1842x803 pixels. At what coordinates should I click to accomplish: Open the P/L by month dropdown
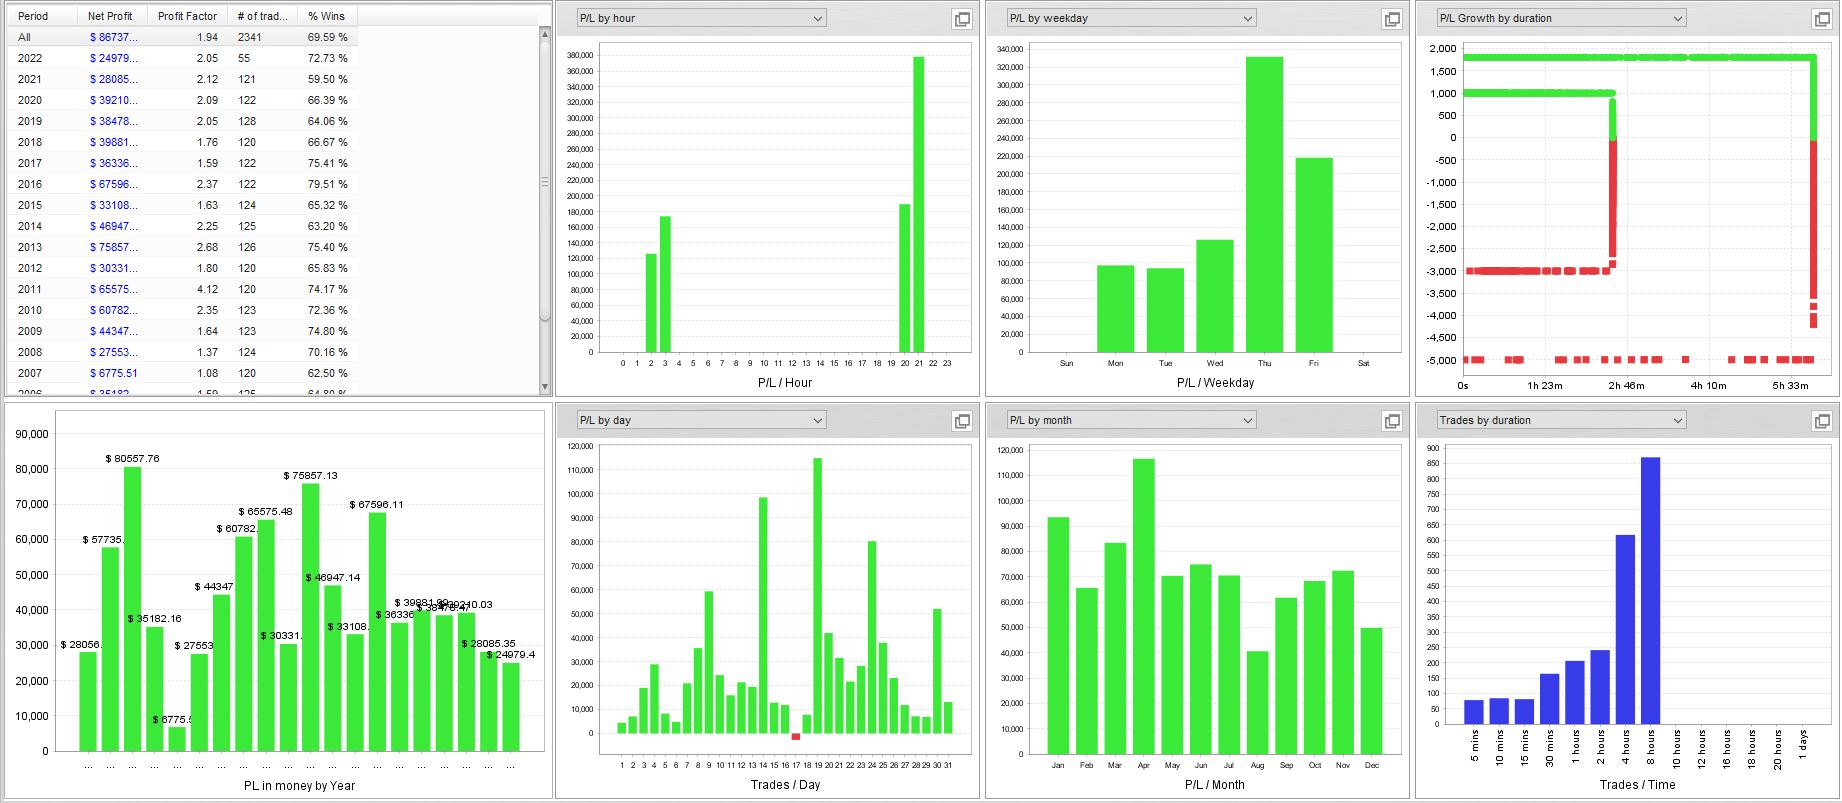click(x=1132, y=420)
